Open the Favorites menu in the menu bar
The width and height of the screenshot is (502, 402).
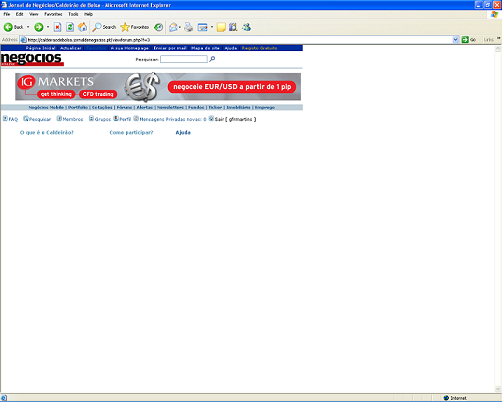[x=53, y=14]
